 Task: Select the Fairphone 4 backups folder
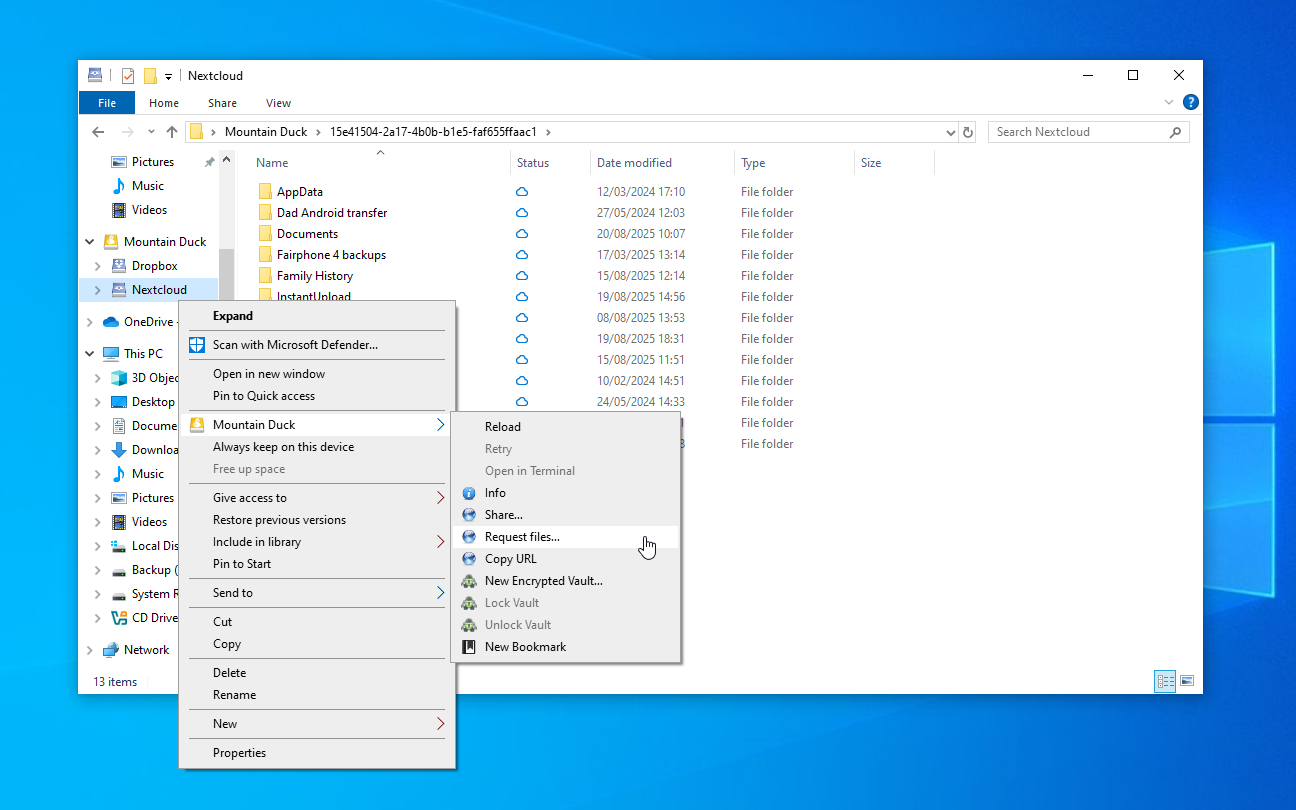[x=331, y=255]
